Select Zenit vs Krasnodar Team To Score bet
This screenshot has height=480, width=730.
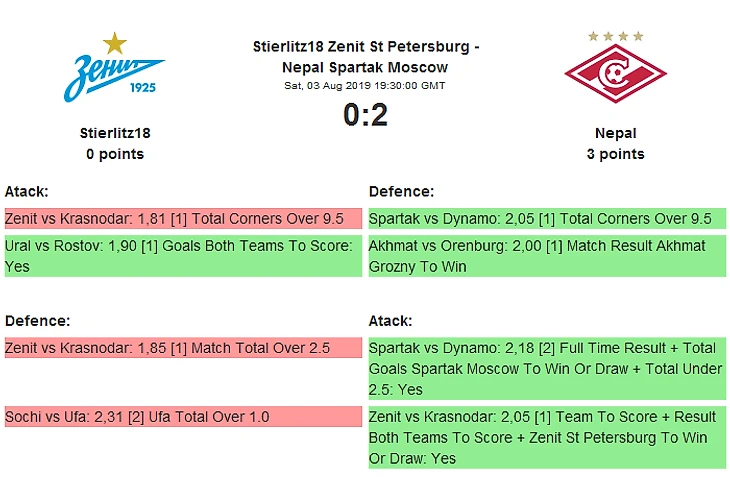tap(546, 437)
